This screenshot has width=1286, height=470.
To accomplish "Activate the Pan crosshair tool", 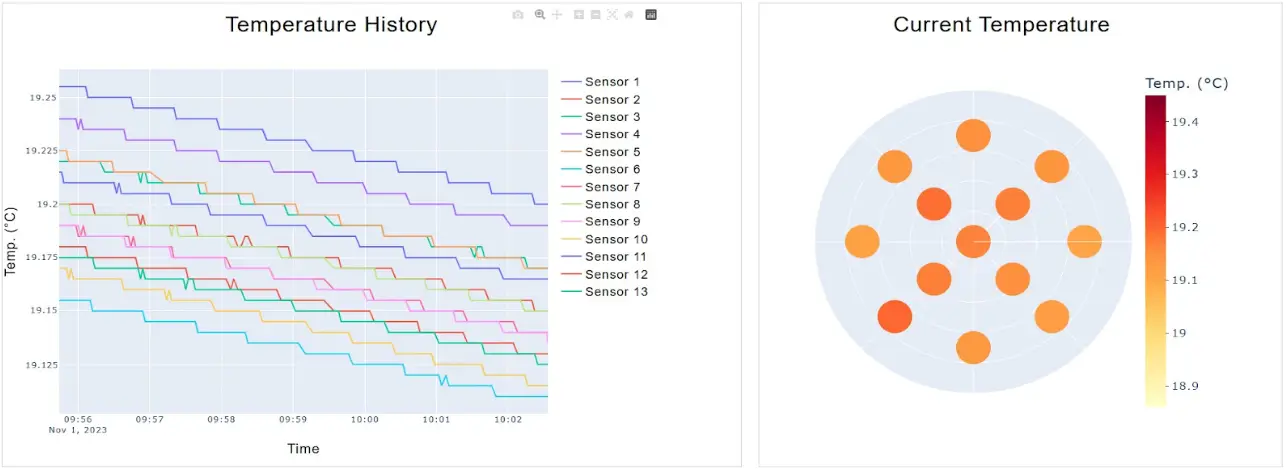I will [557, 15].
